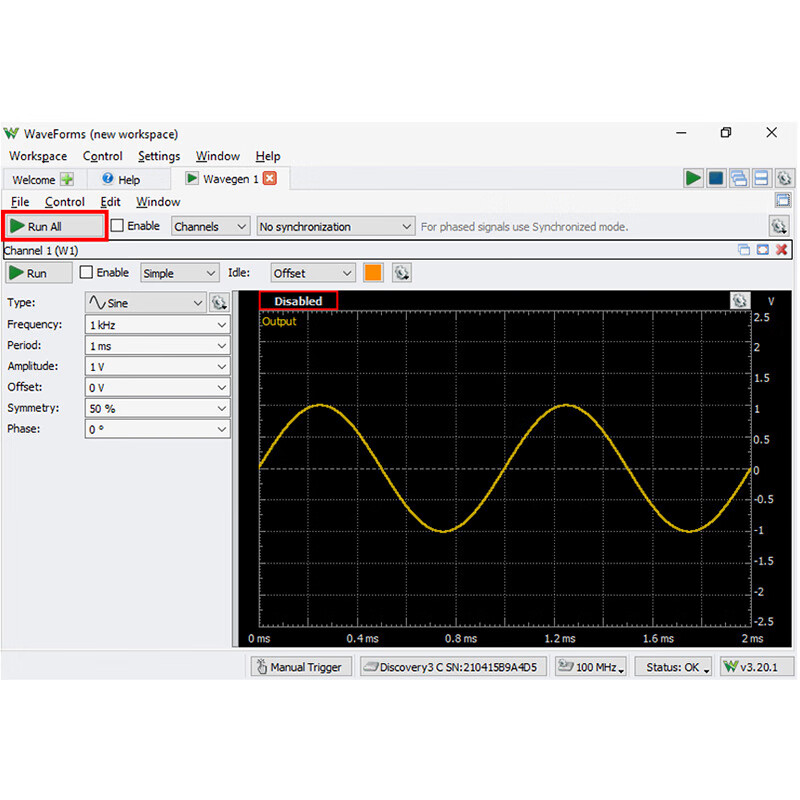This screenshot has height=800, width=800.
Task: Click the Manual Trigger hand button
Action: [x=300, y=667]
